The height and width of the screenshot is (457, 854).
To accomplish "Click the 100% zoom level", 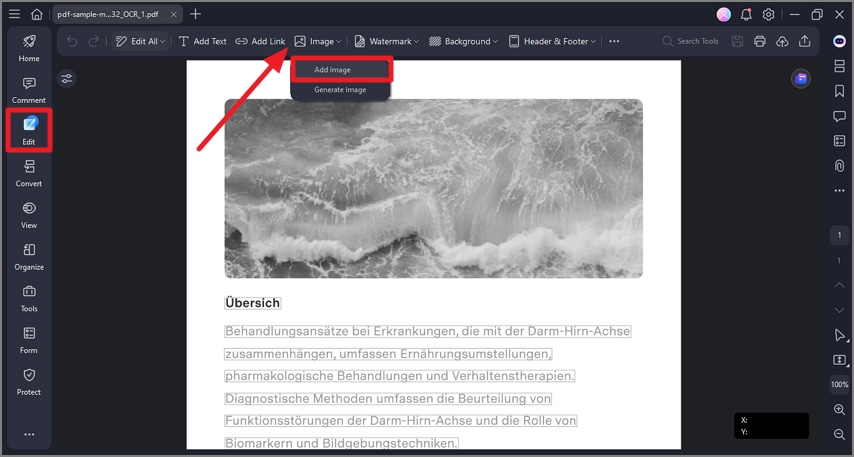I will (x=839, y=385).
